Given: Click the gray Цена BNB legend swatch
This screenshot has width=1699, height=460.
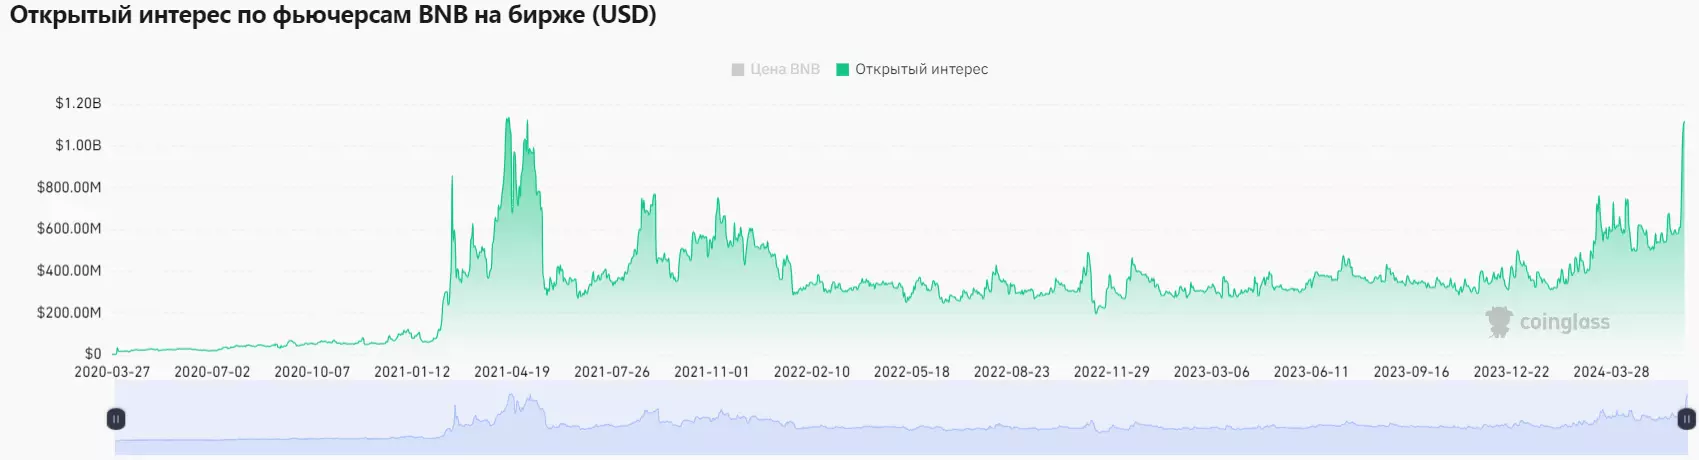Looking at the screenshot, I should pos(738,69).
